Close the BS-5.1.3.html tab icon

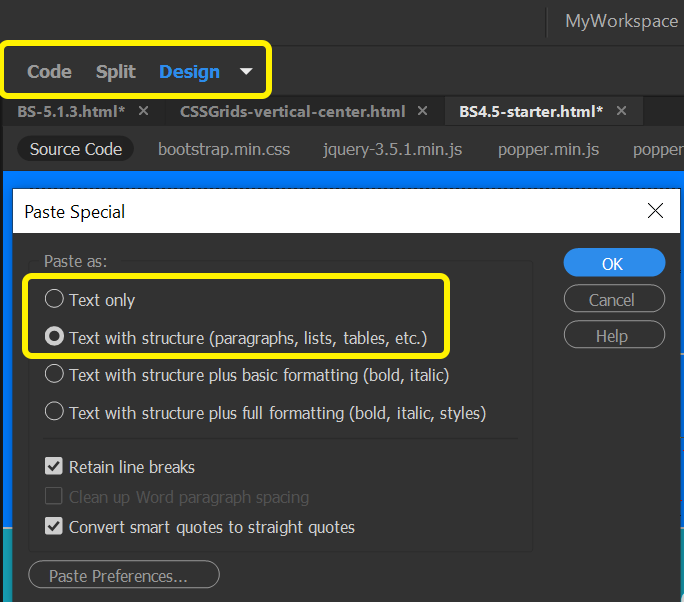tap(143, 111)
